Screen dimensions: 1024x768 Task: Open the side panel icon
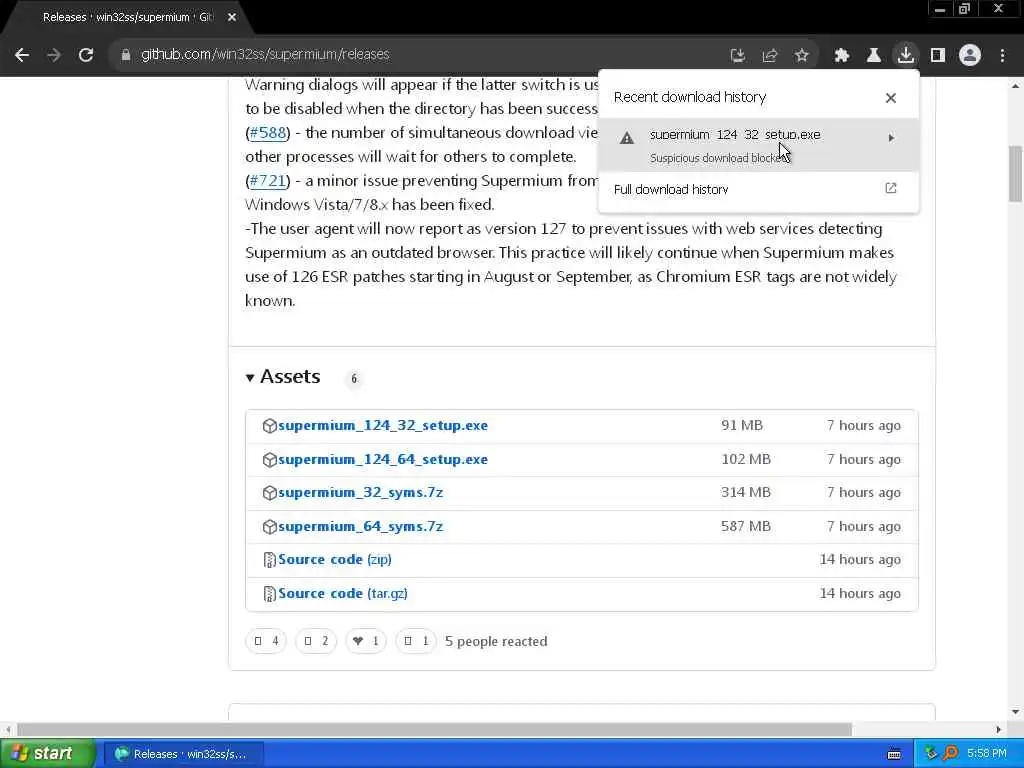click(x=938, y=56)
